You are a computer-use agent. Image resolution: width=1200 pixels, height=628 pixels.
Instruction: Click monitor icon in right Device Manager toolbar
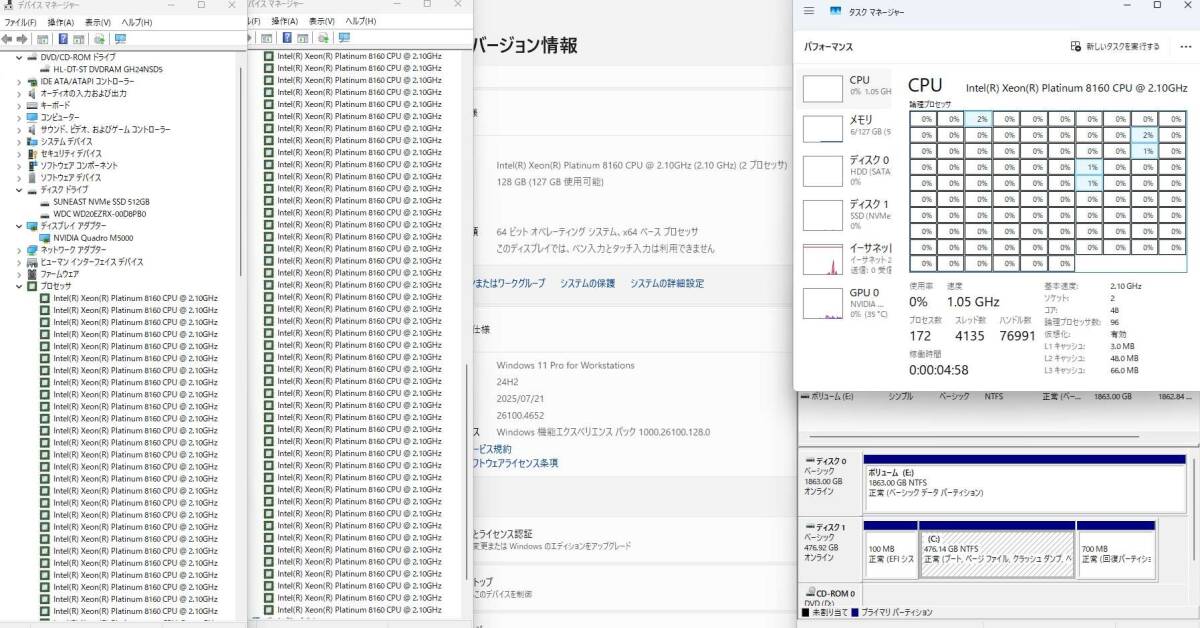coord(344,39)
